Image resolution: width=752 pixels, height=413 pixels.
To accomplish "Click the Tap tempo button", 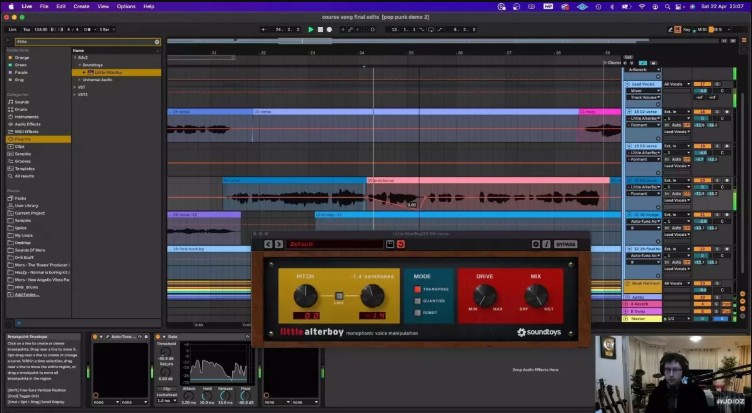I will [x=26, y=29].
